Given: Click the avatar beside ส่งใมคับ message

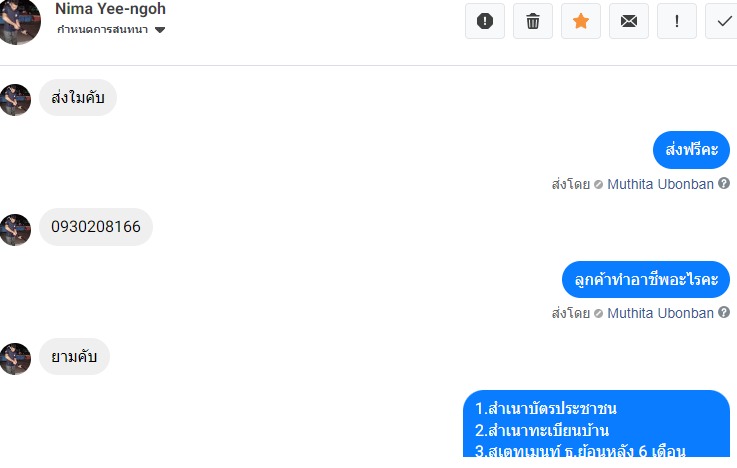Looking at the screenshot, I should [x=15, y=100].
